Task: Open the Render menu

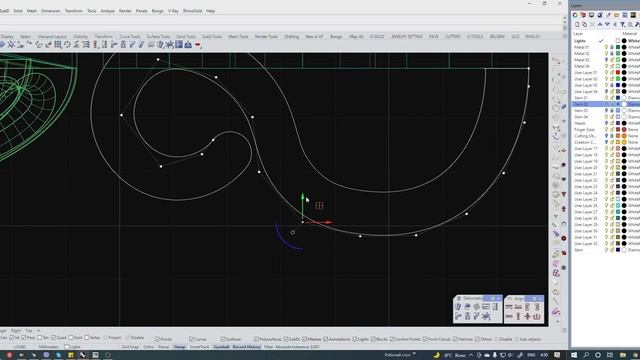Action: pos(125,11)
